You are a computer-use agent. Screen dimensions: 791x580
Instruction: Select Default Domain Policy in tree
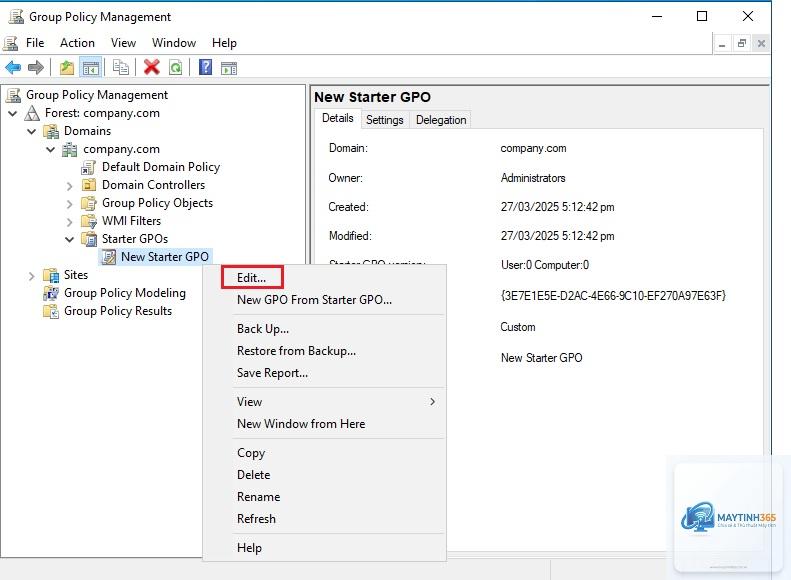coord(161,167)
